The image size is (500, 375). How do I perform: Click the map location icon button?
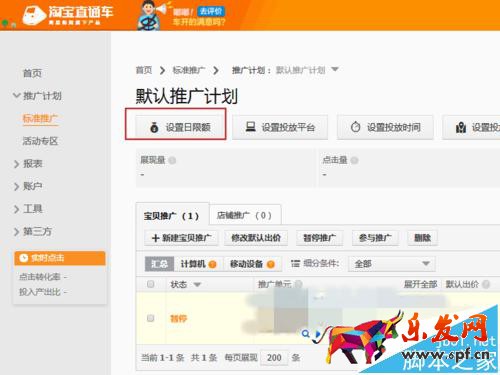point(471,127)
